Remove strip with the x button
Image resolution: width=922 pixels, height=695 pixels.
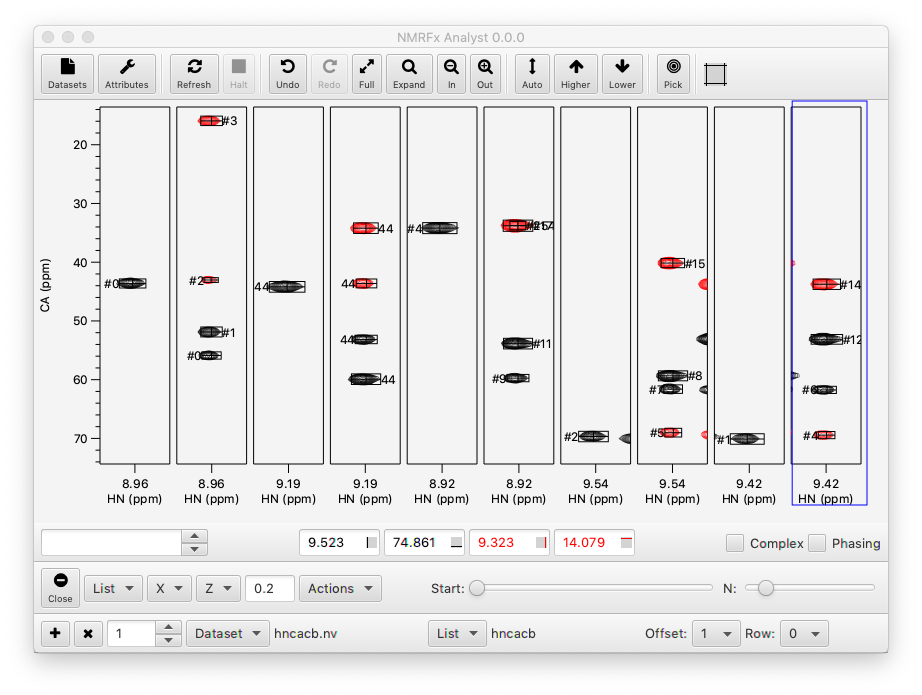pyautogui.click(x=88, y=633)
